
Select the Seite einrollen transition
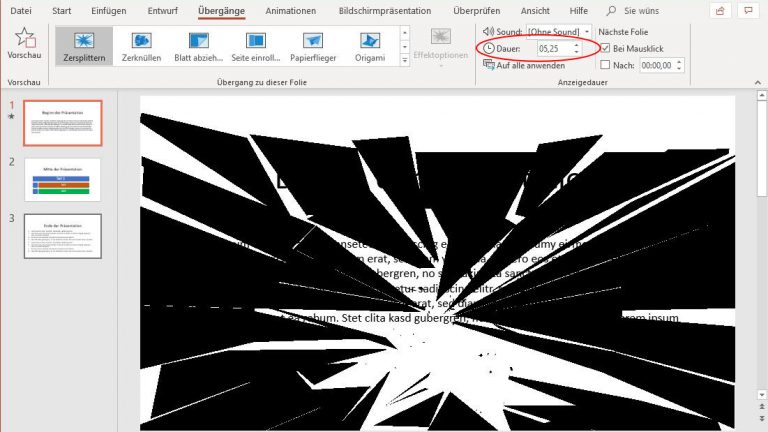[x=255, y=47]
